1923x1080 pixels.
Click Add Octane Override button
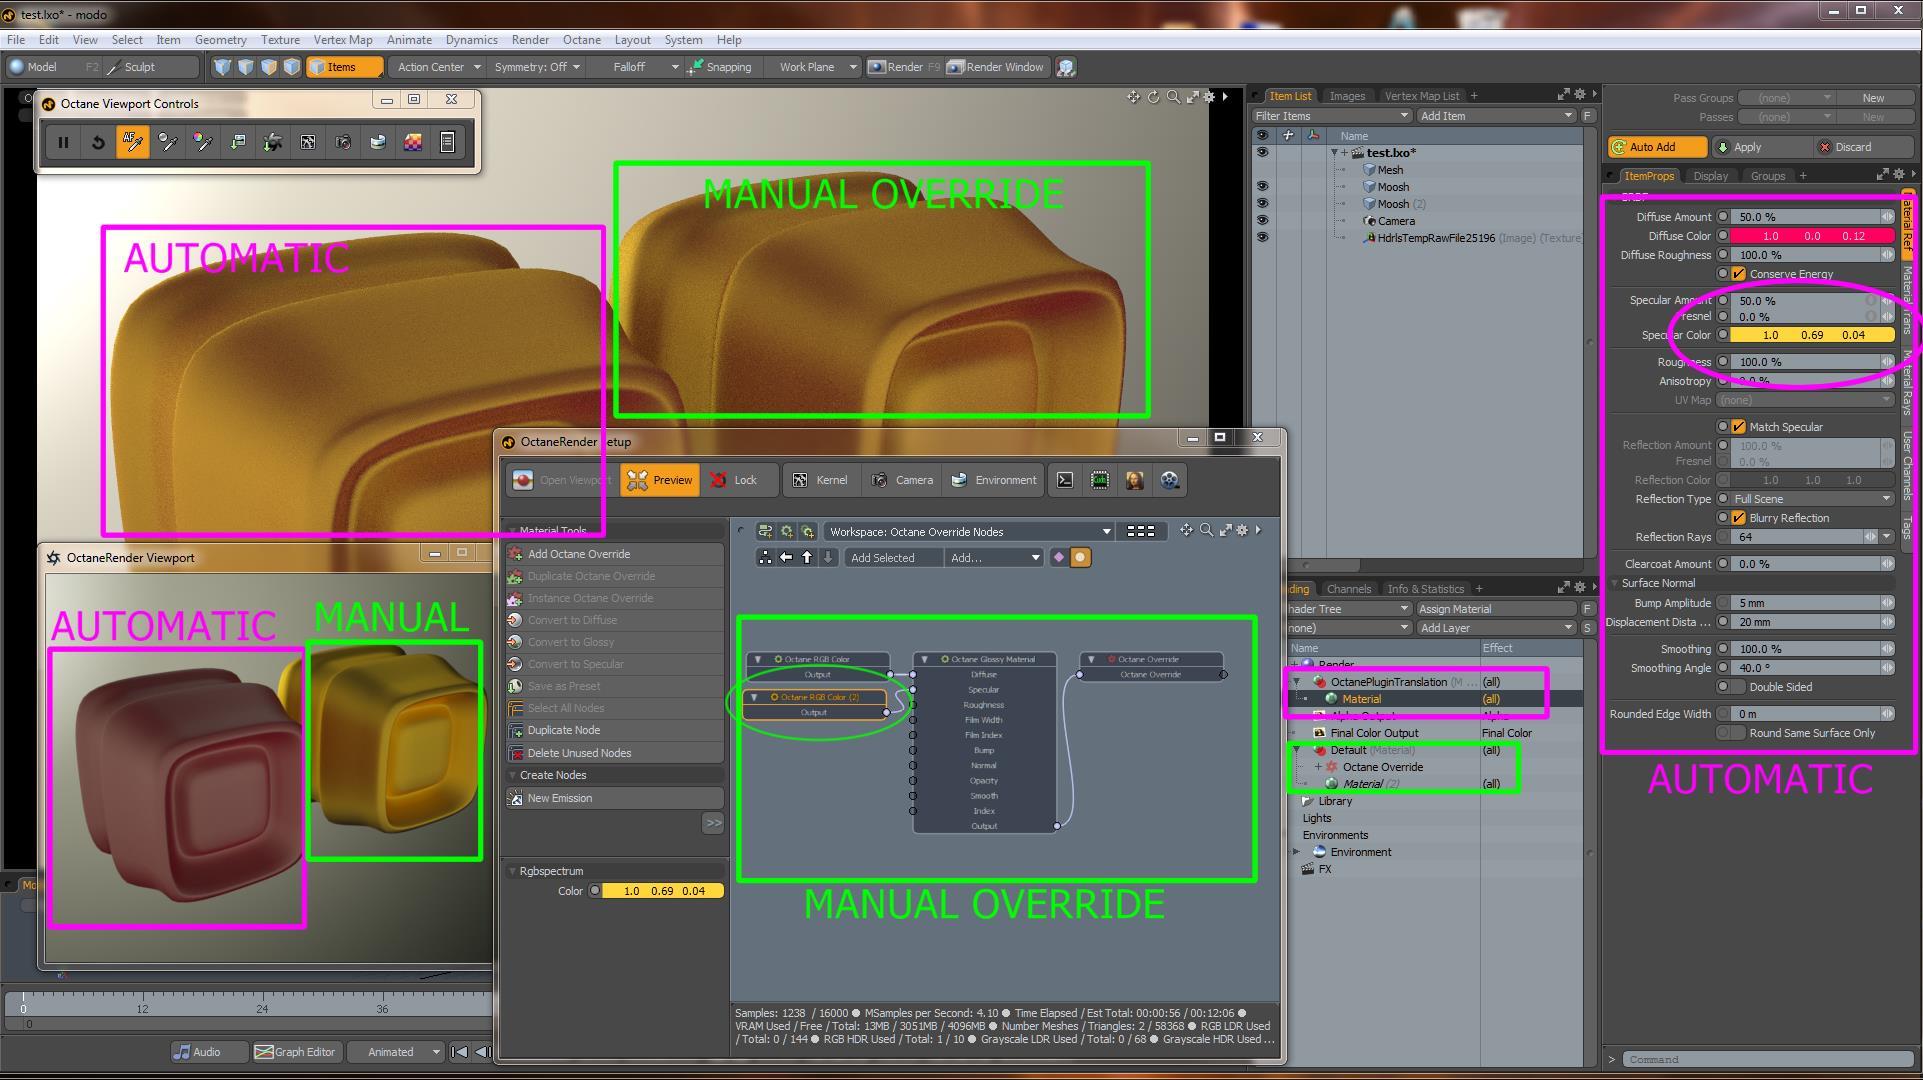coord(578,554)
